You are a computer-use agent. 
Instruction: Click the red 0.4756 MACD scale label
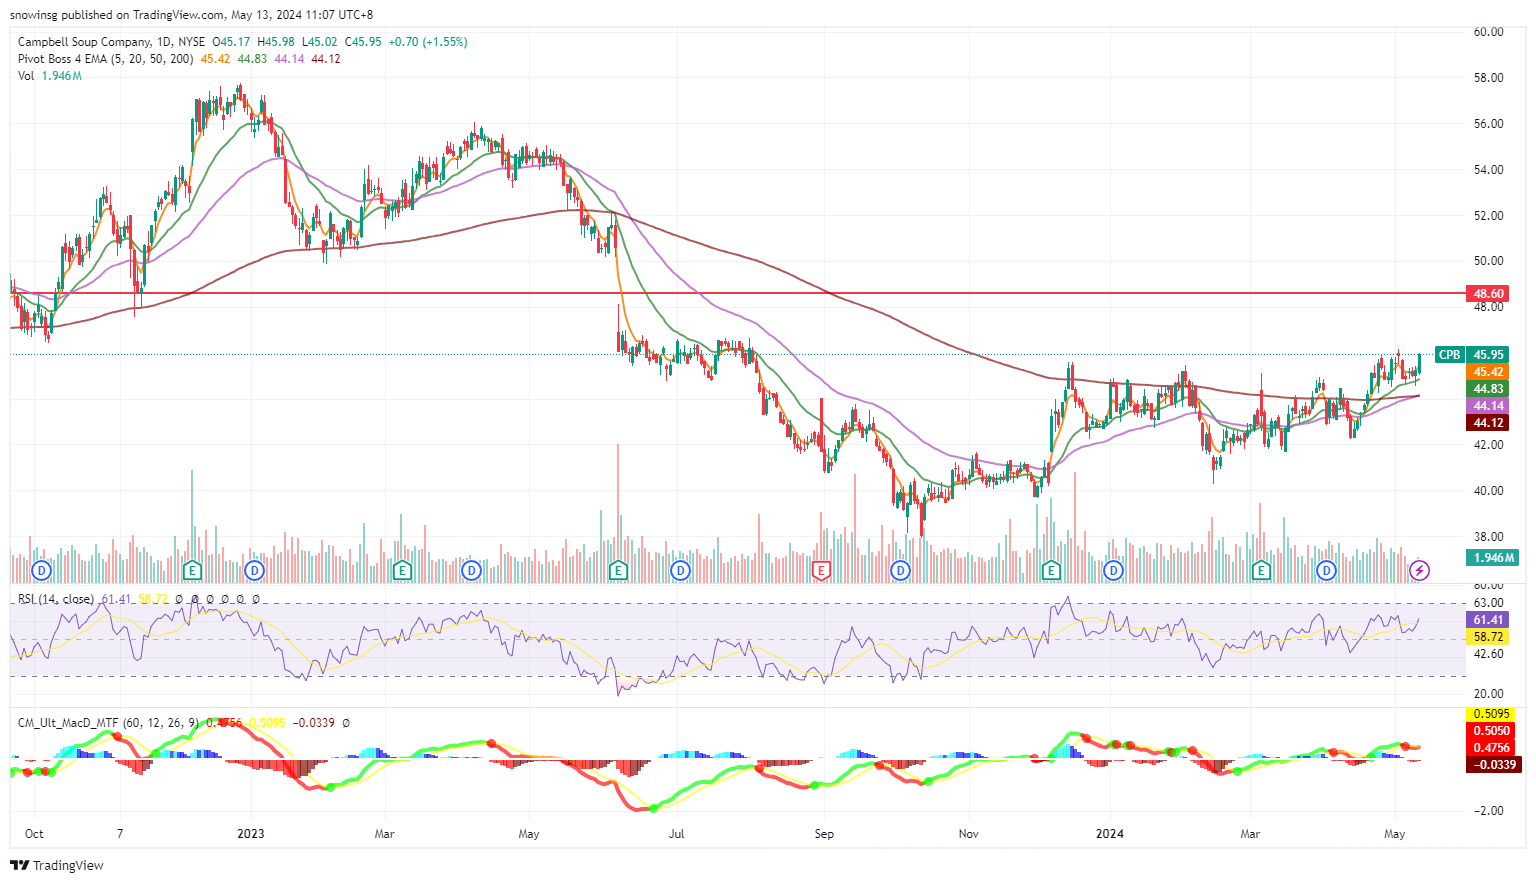point(1492,747)
